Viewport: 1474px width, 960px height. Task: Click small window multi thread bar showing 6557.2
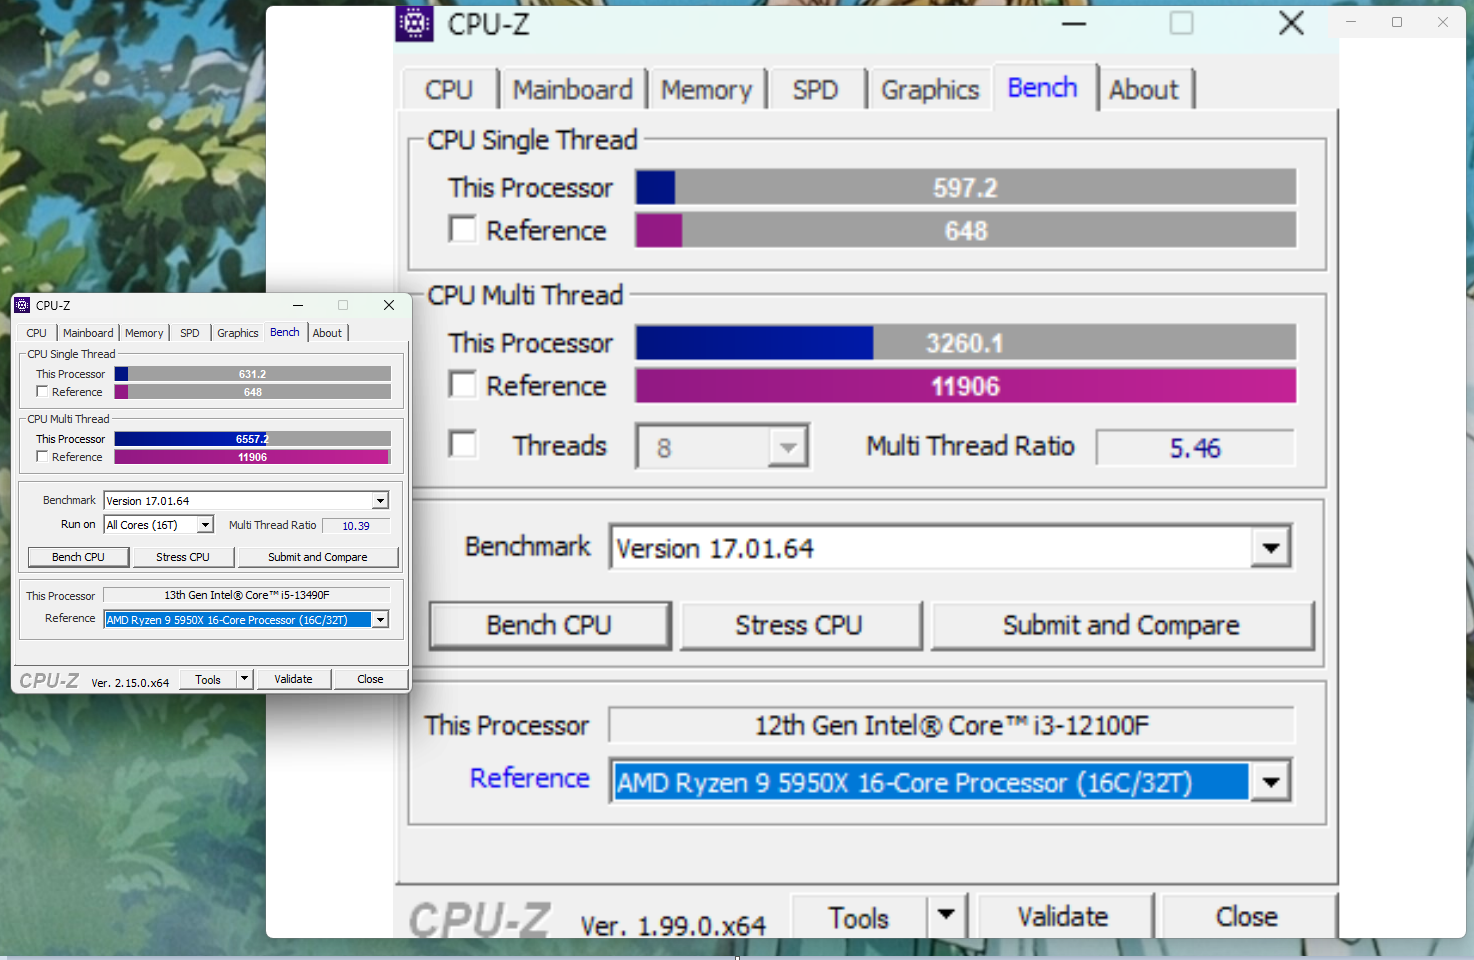click(x=252, y=439)
